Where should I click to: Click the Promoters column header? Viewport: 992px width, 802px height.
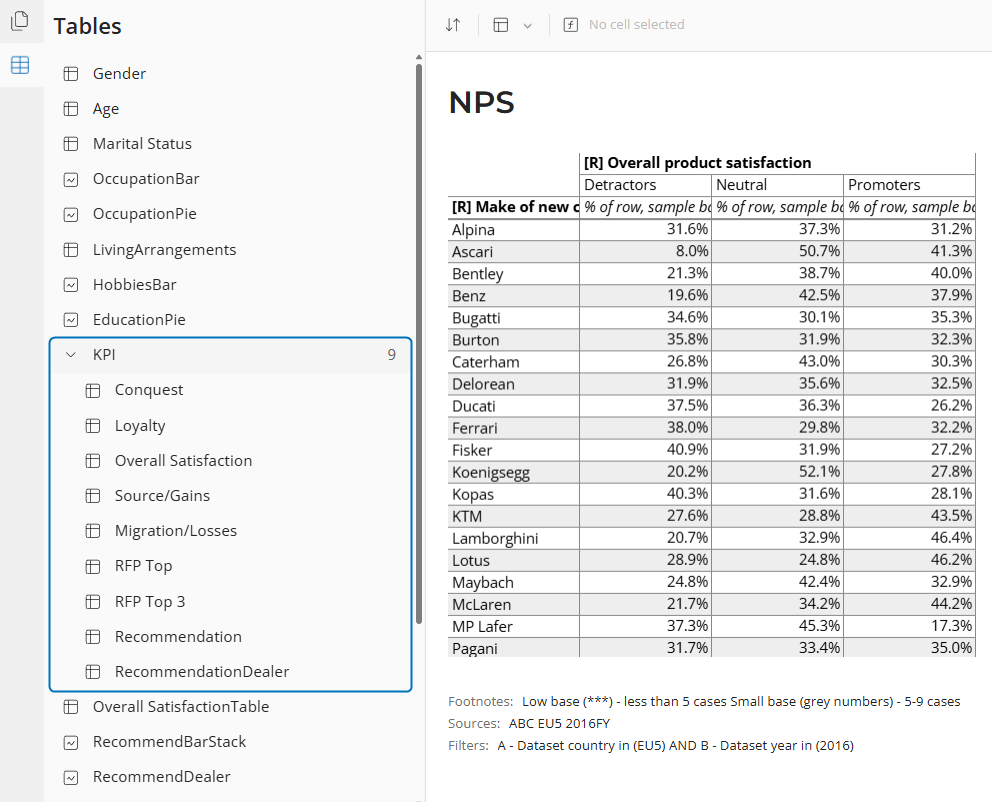coord(884,185)
